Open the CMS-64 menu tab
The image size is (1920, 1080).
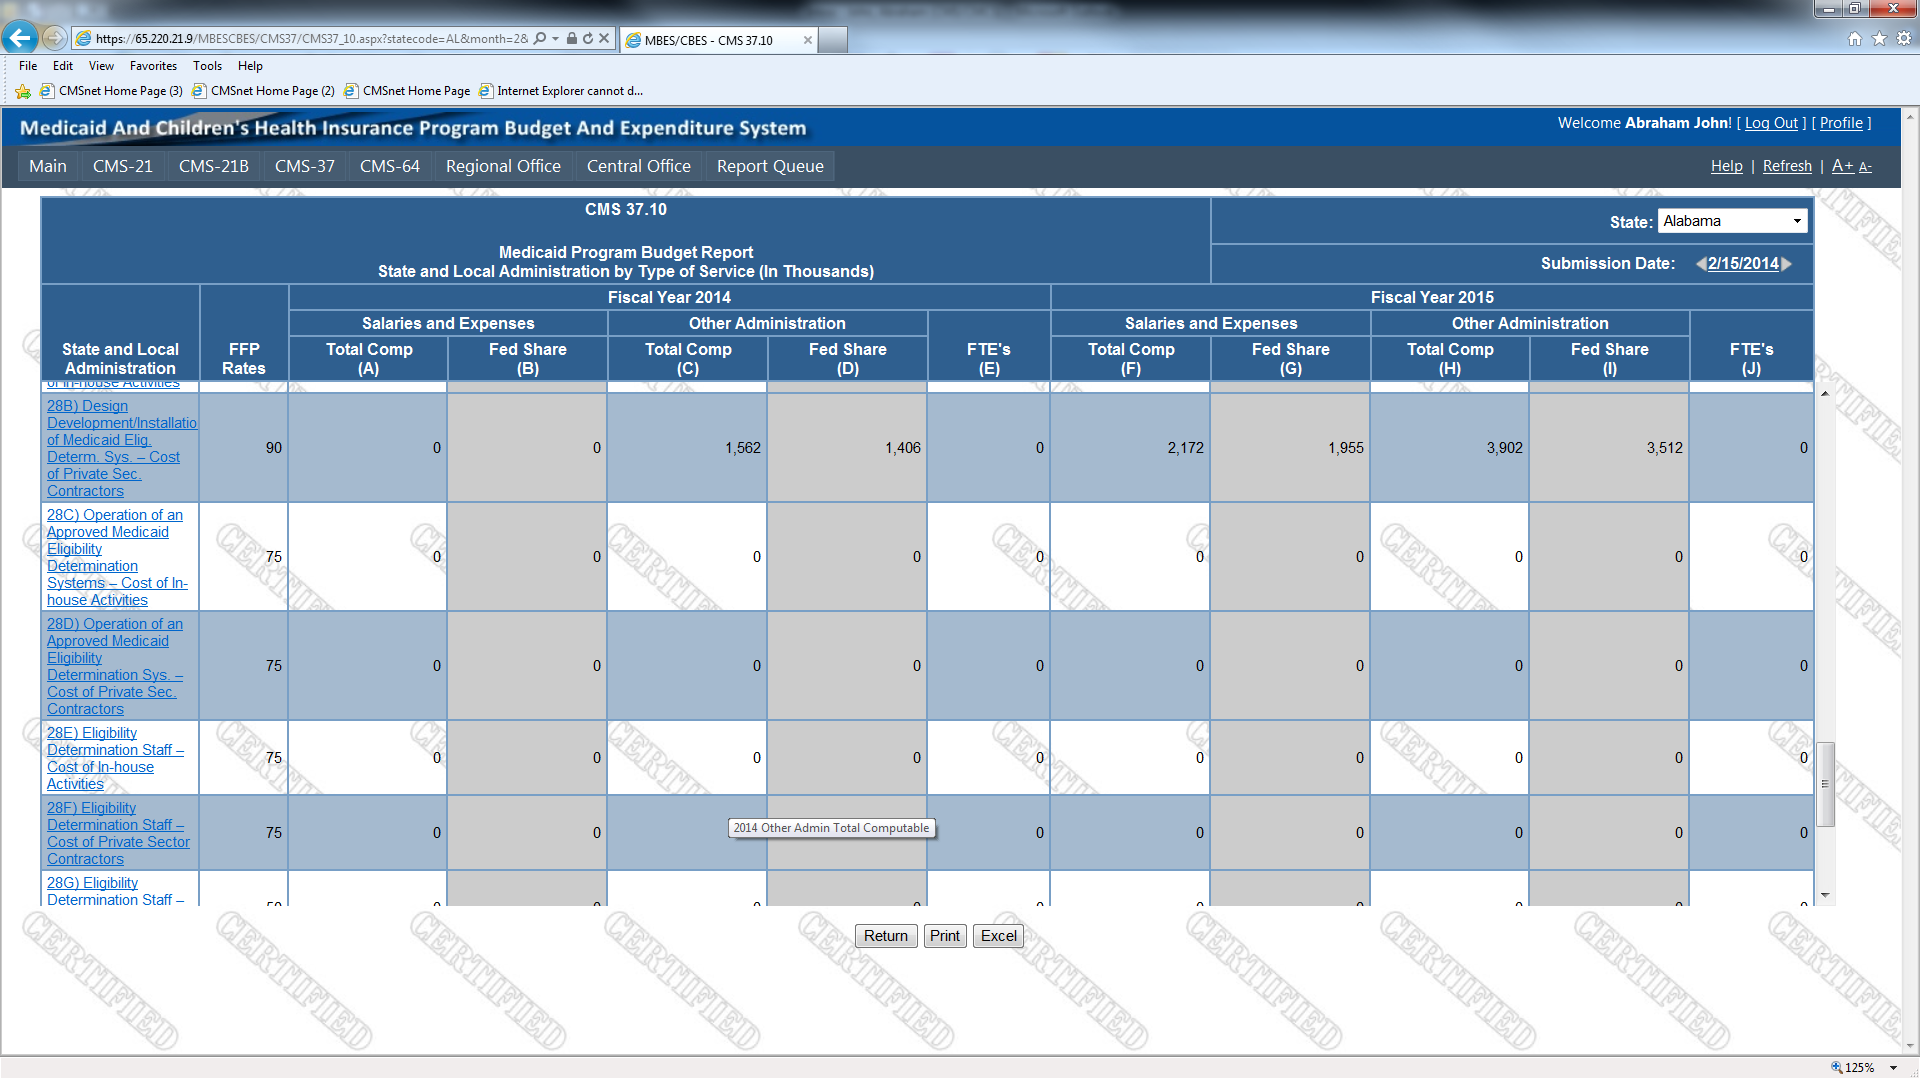click(389, 166)
